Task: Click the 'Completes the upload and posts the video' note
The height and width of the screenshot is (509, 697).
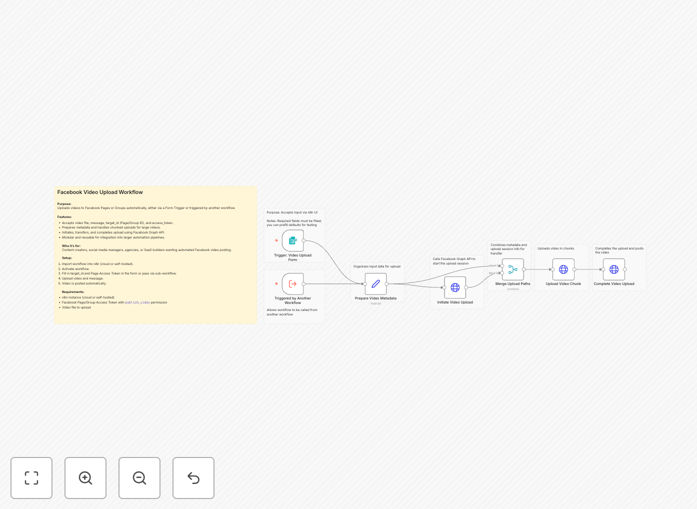Action: pos(619,250)
